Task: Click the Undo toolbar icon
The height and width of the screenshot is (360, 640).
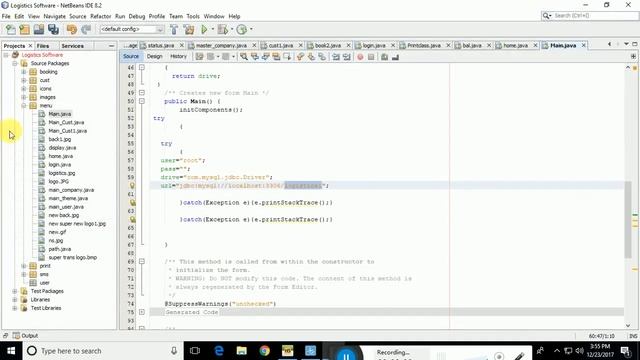Action: pos(72,29)
